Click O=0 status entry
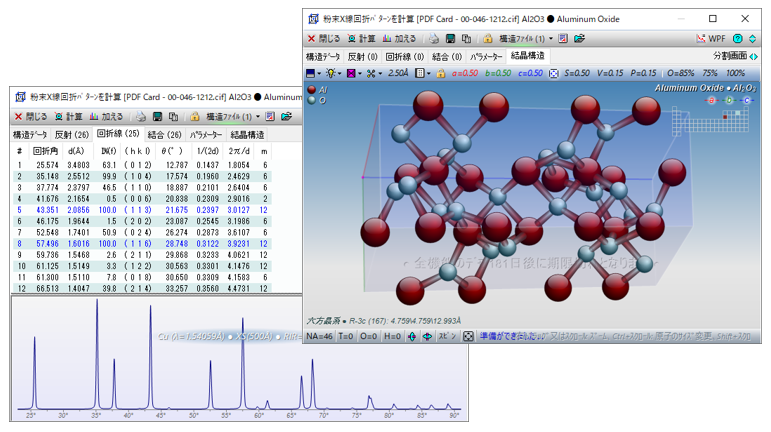This screenshot has height=432, width=771. (x=368, y=336)
